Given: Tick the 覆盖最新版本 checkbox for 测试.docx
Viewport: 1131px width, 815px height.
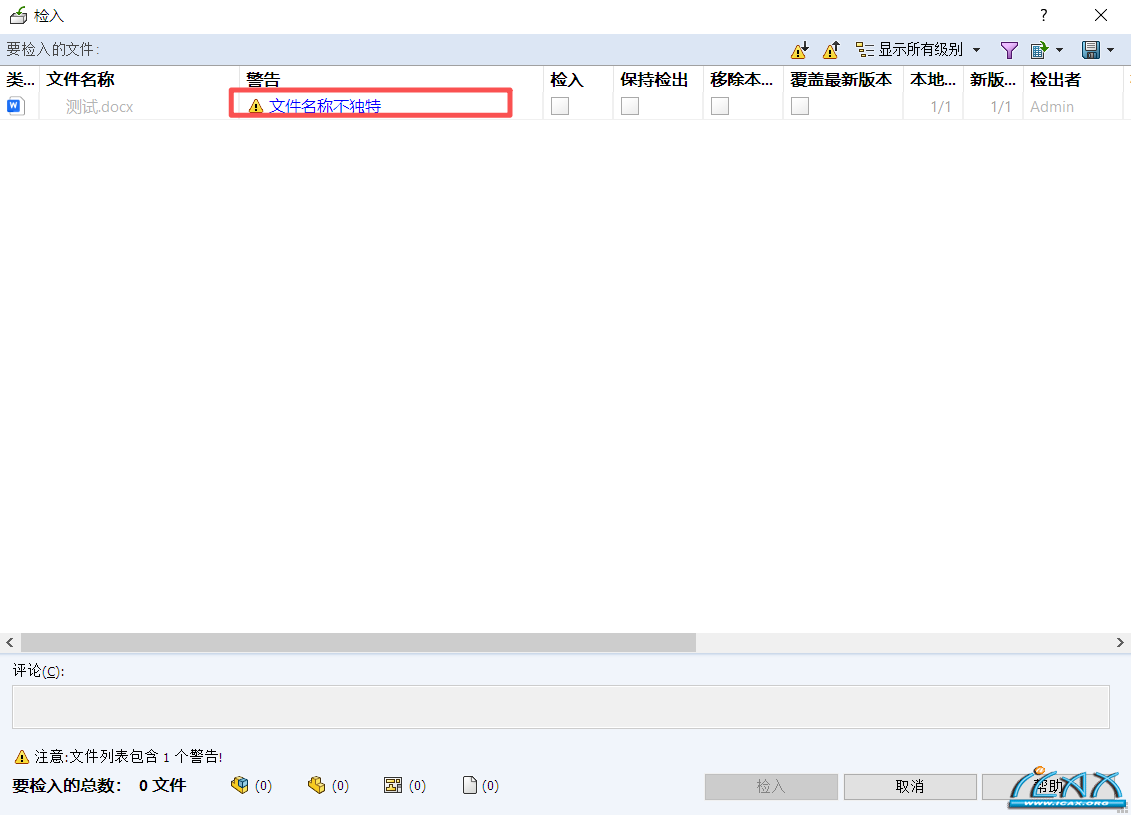Looking at the screenshot, I should 800,106.
